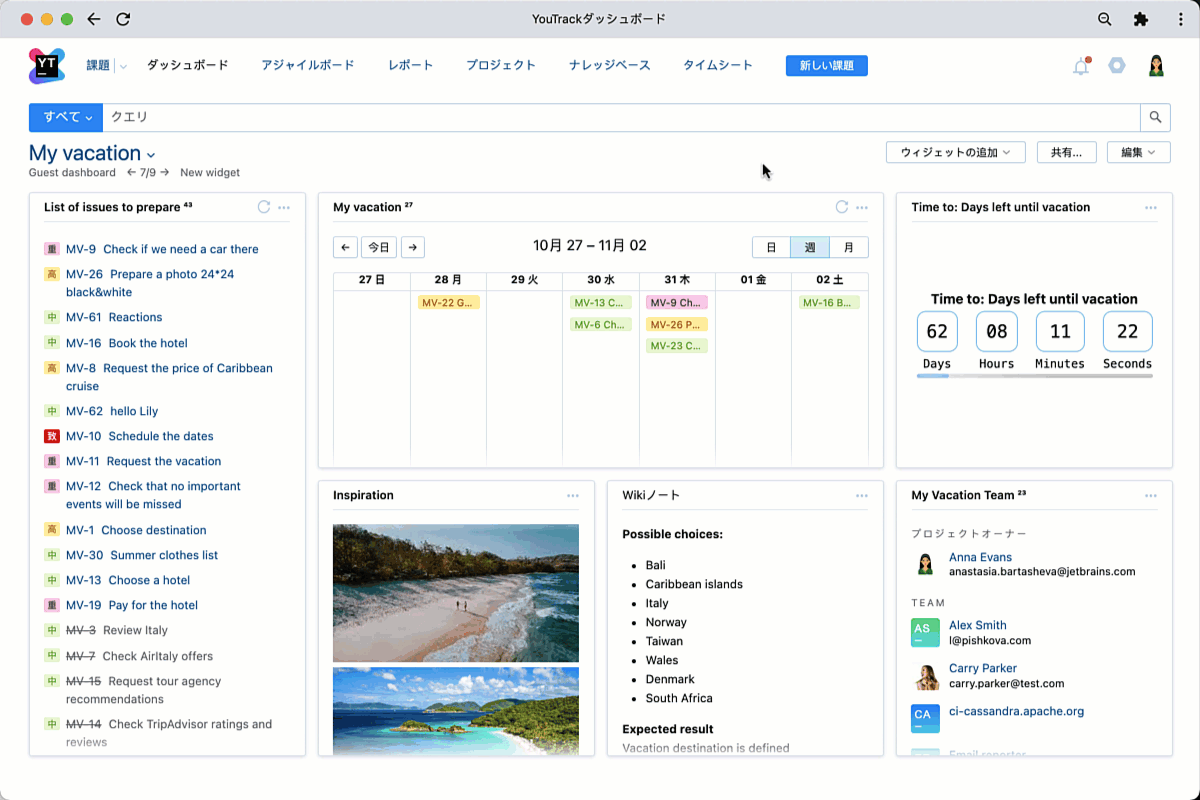Screen dimensions: 1200x800
Task: Switch calendar to week view (週)
Action: 809,247
